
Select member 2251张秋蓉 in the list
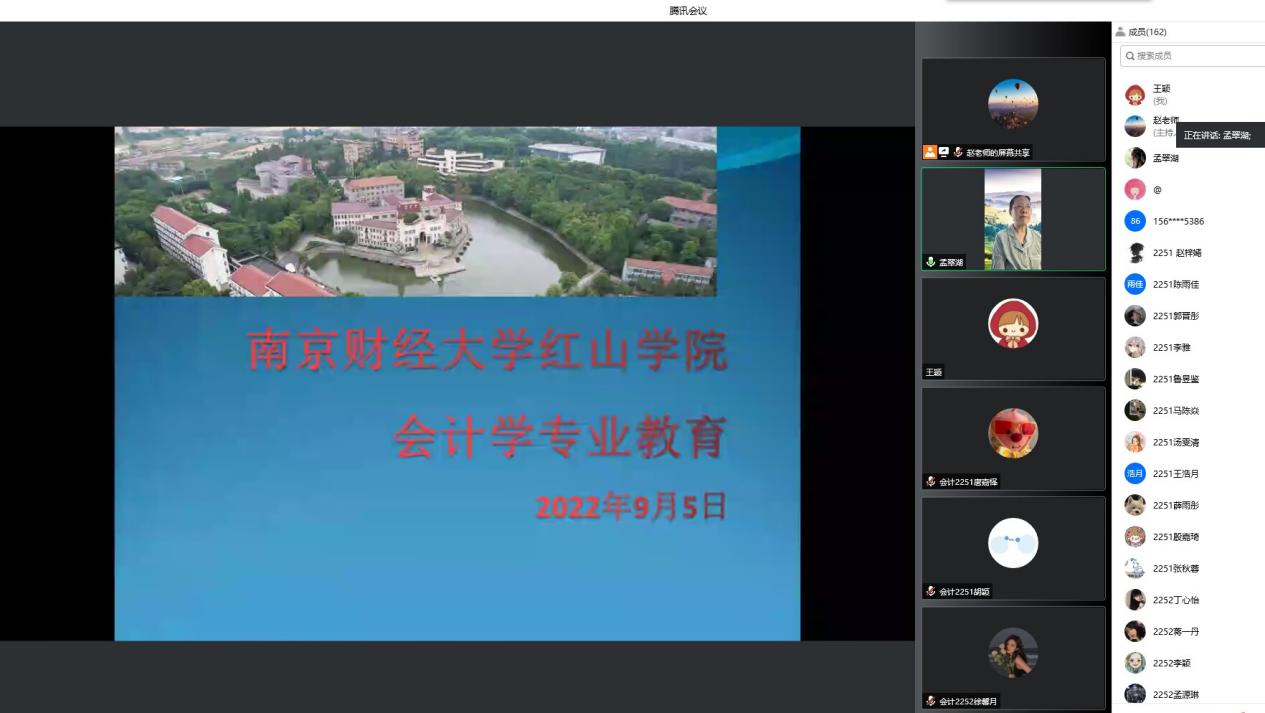[1175, 568]
